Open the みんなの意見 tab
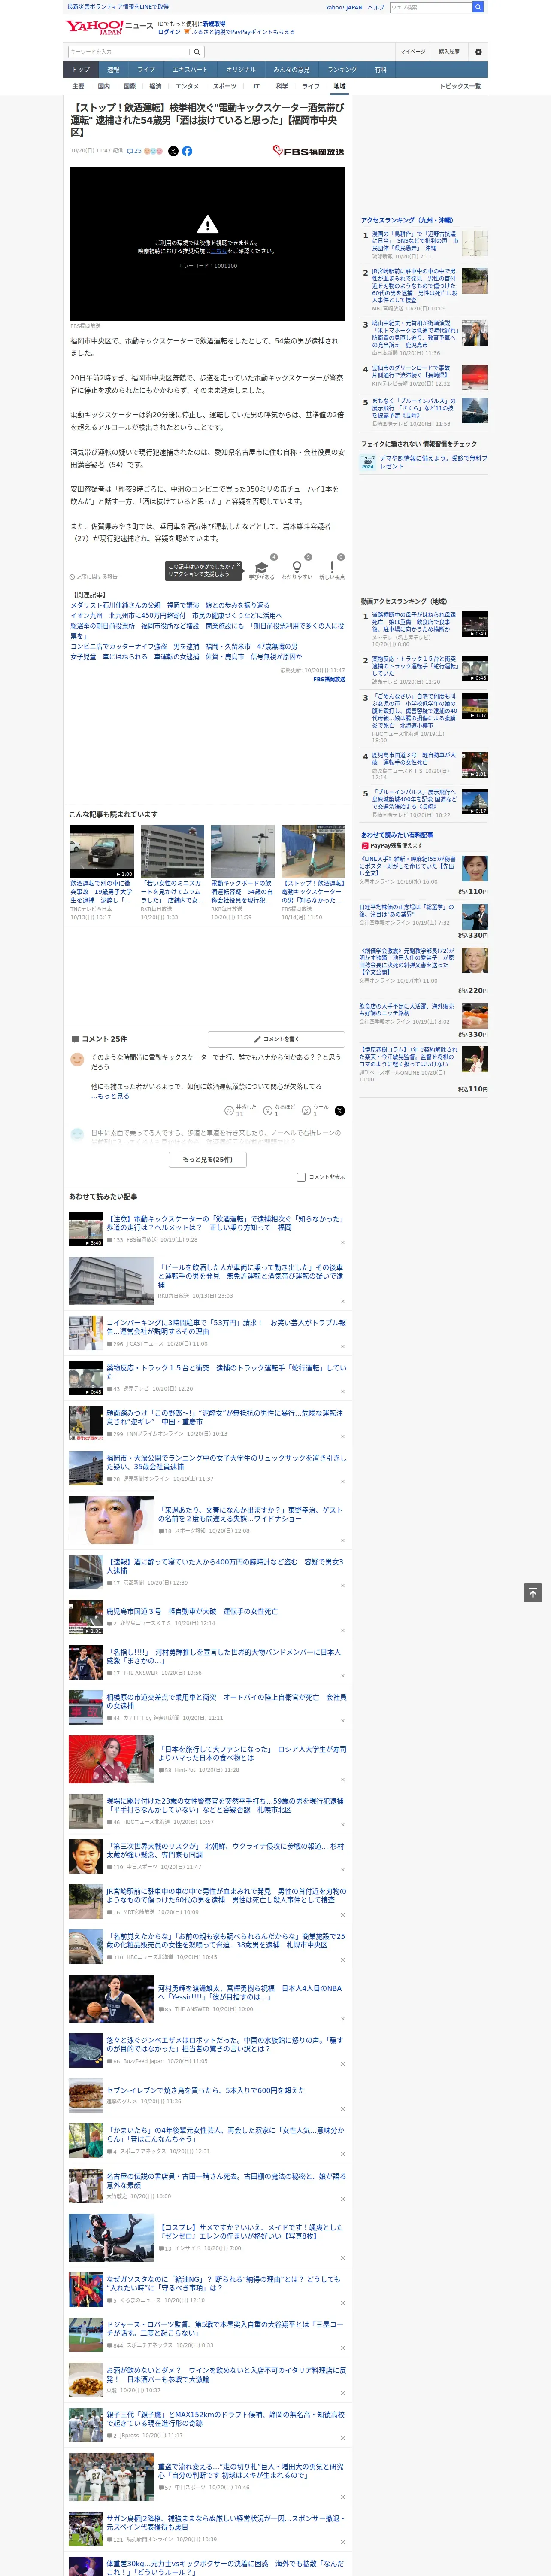The width and height of the screenshot is (551, 2576). coord(291,70)
